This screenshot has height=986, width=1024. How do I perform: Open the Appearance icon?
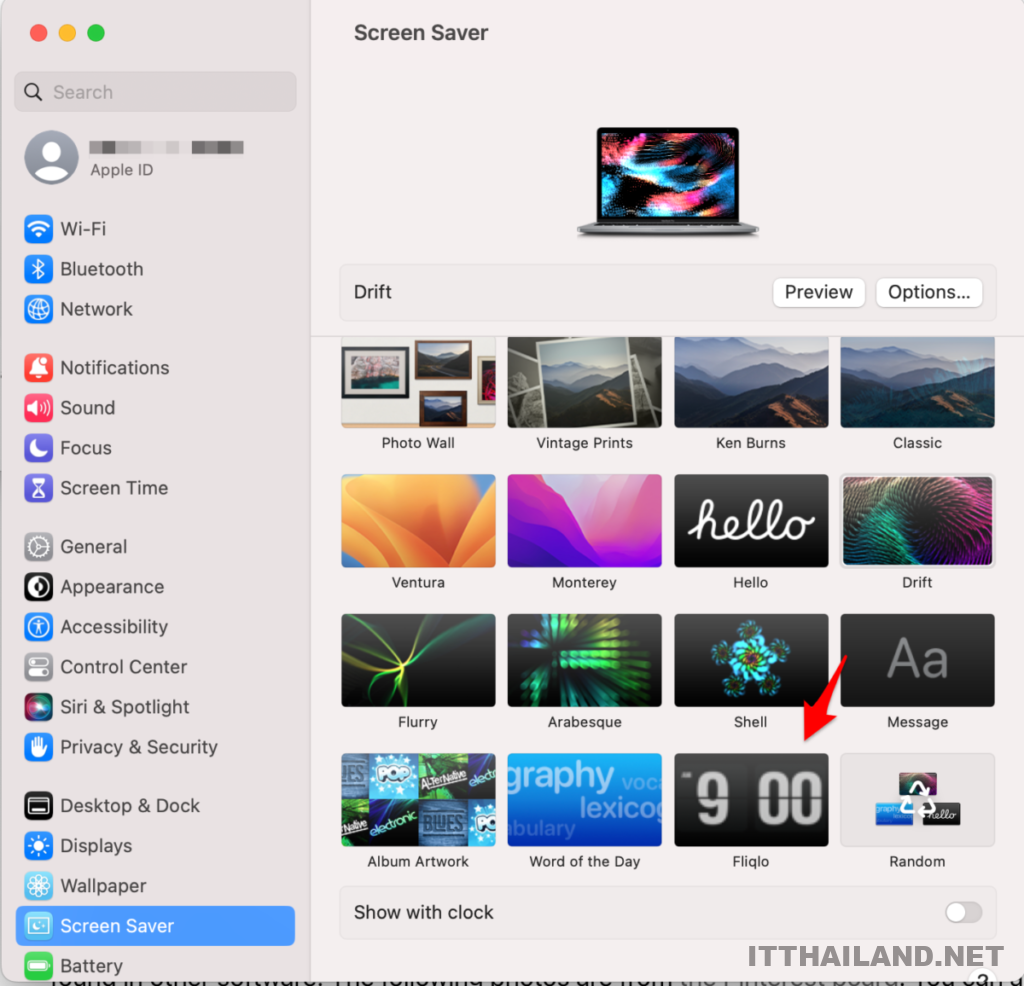(39, 586)
